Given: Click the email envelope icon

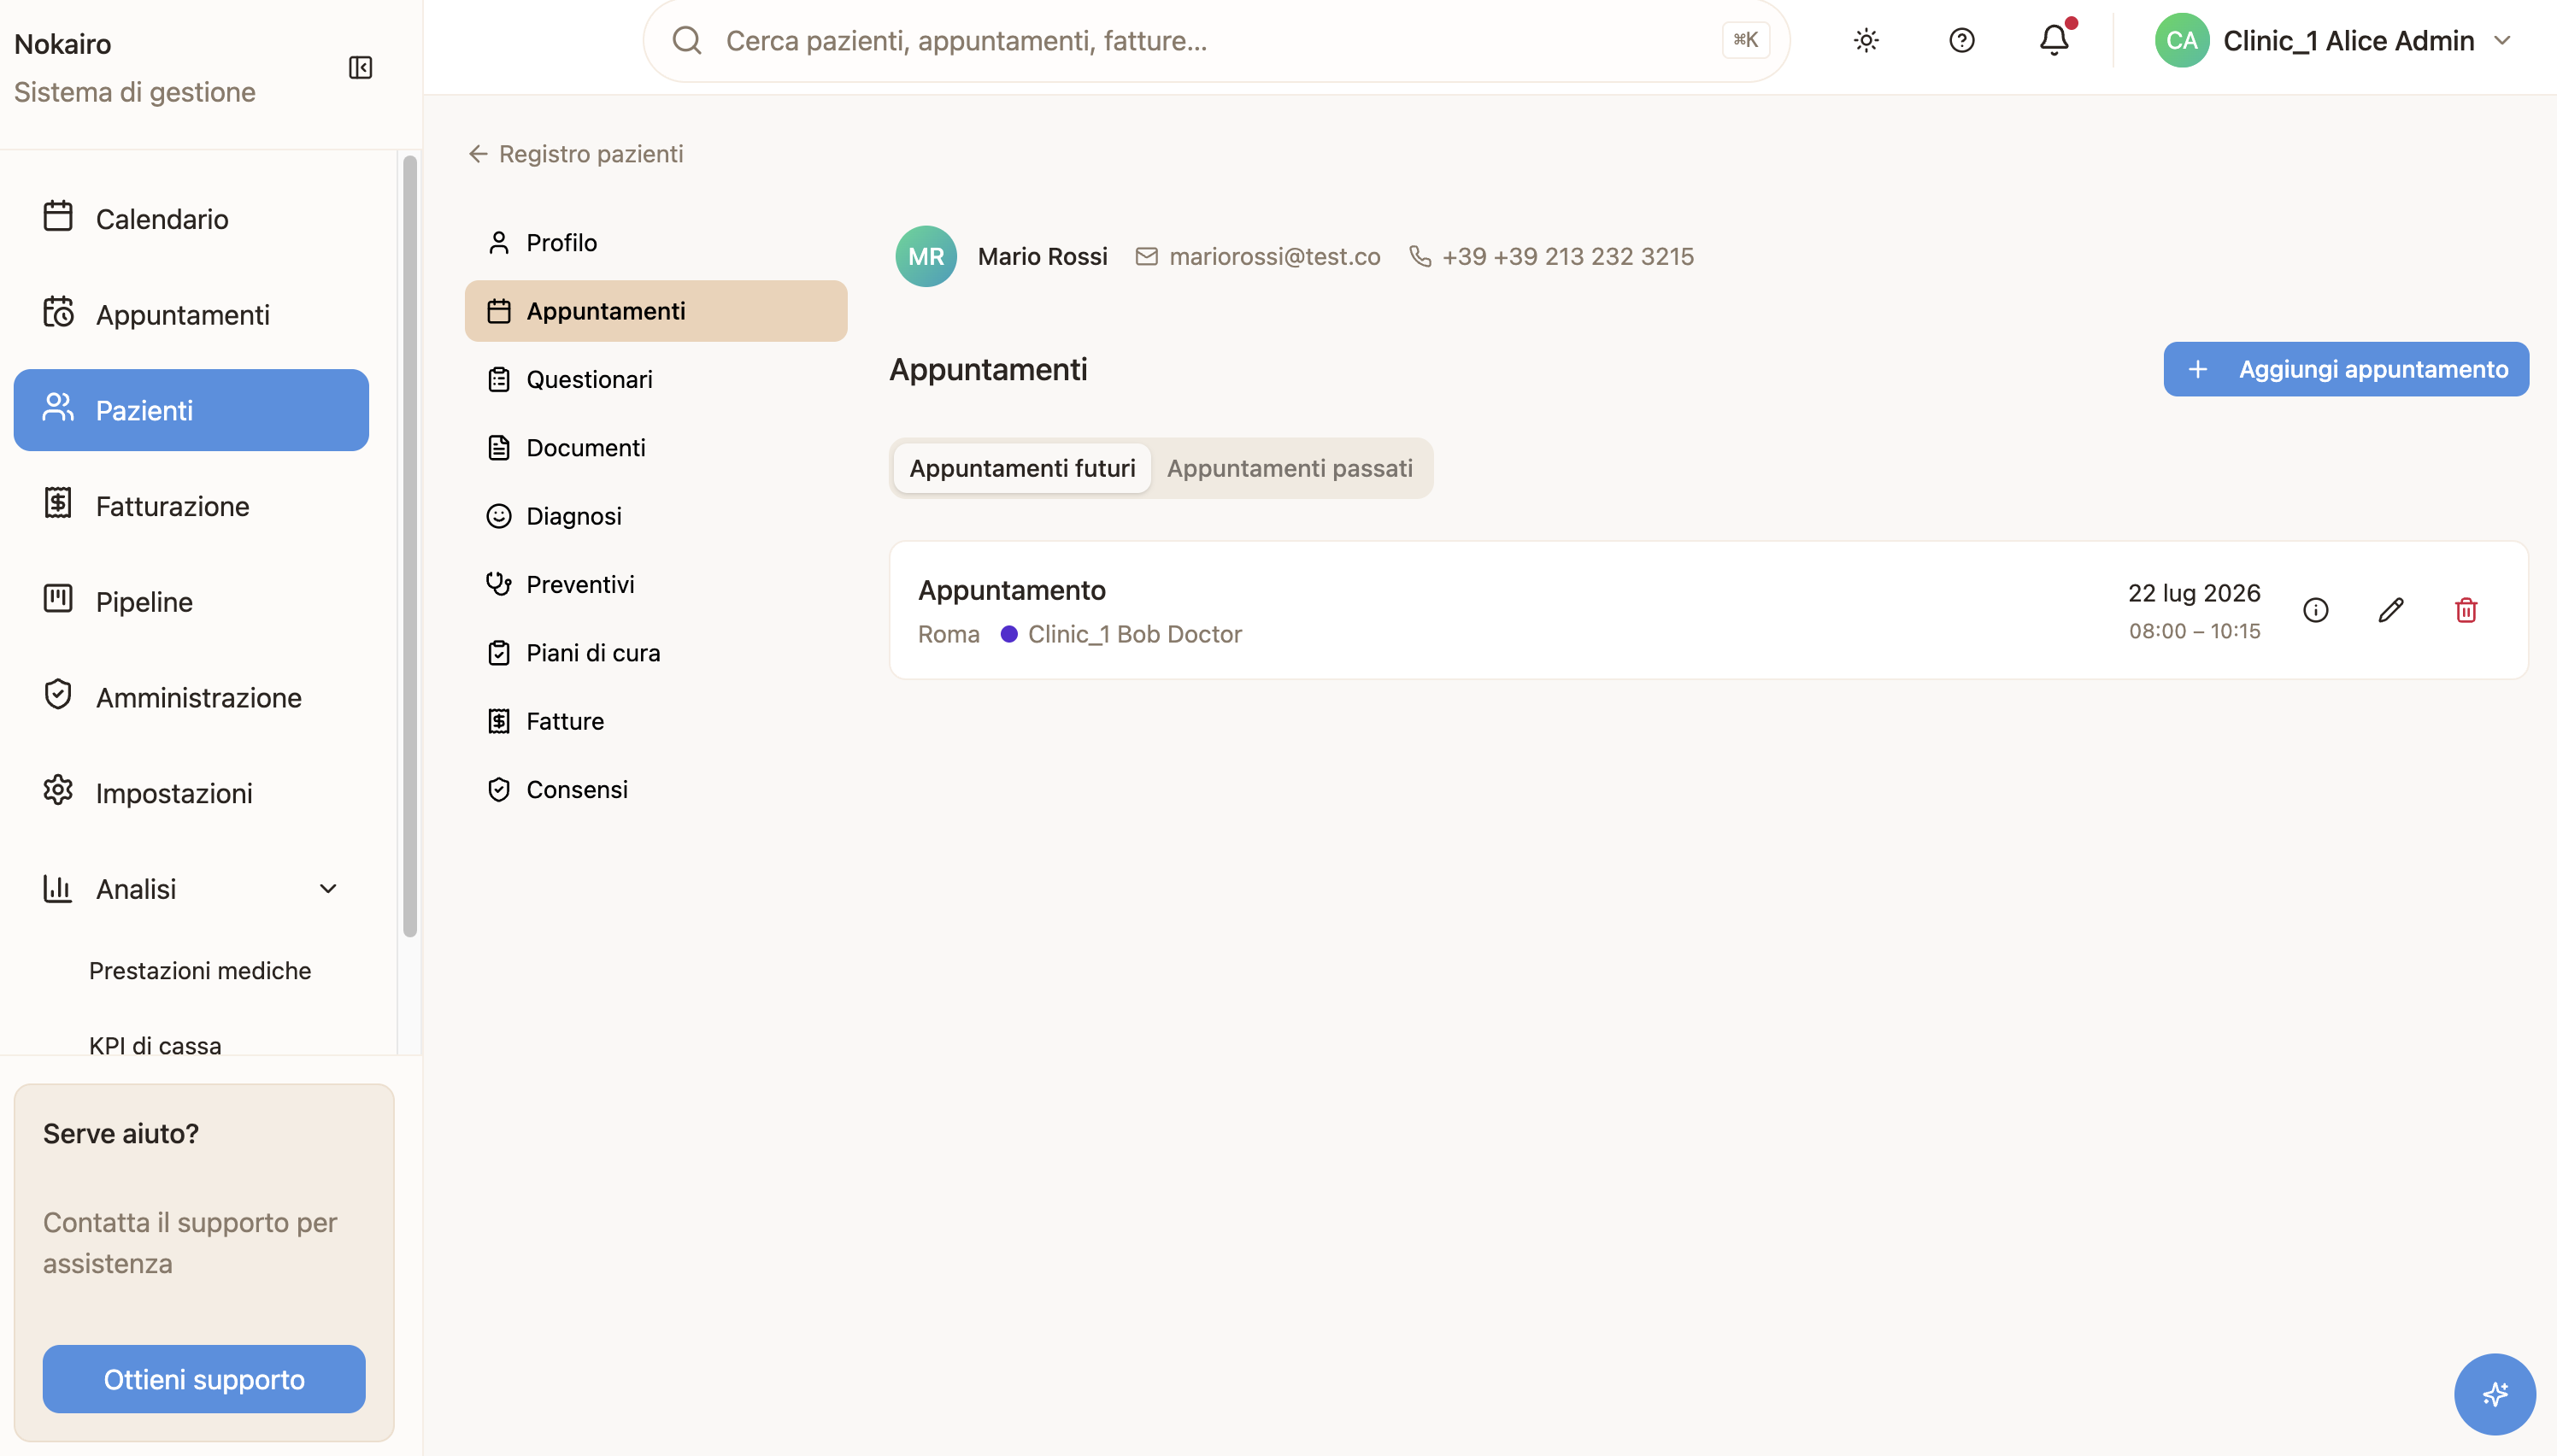Looking at the screenshot, I should coord(1146,257).
